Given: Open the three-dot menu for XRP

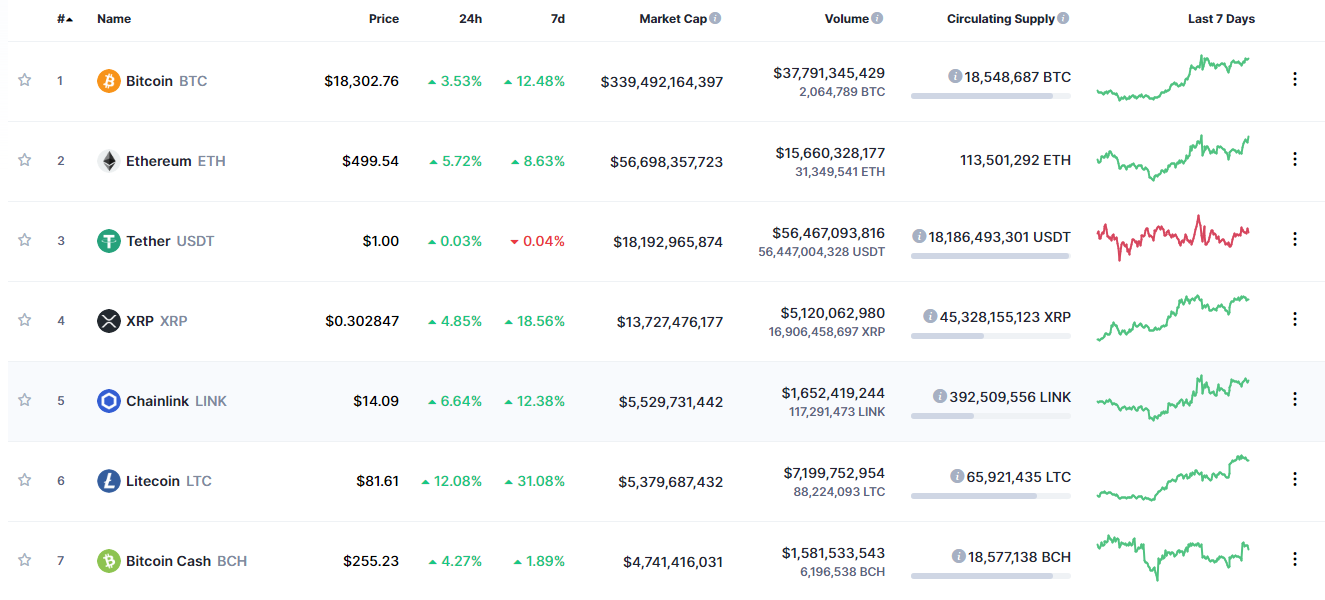Looking at the screenshot, I should (1295, 319).
